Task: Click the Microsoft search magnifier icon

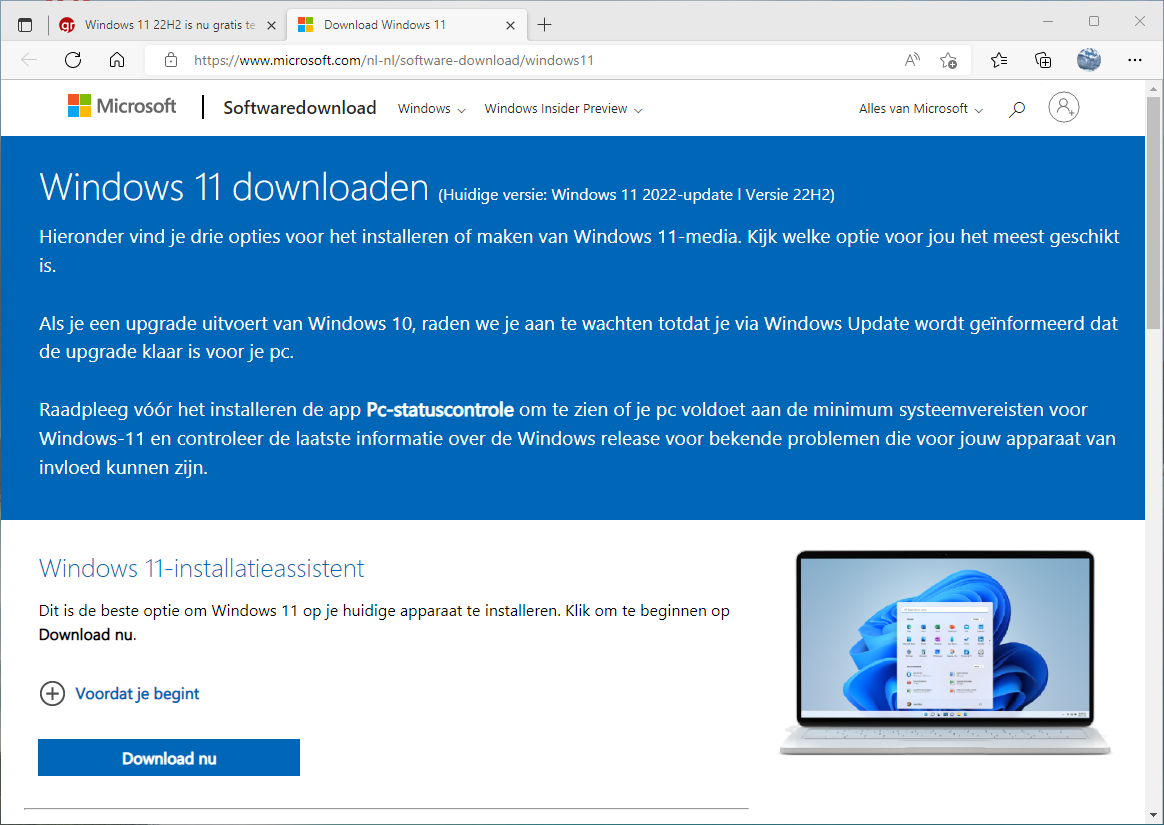Action: (1017, 109)
